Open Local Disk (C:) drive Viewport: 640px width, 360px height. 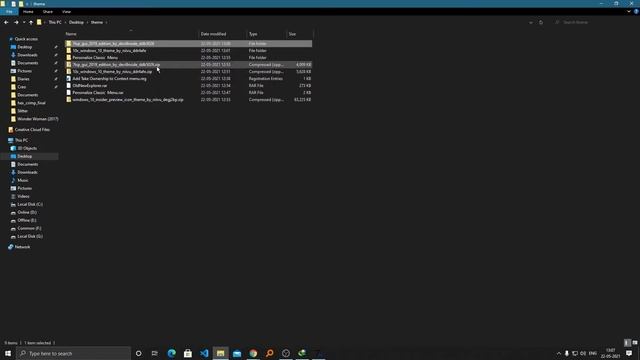(x=30, y=204)
